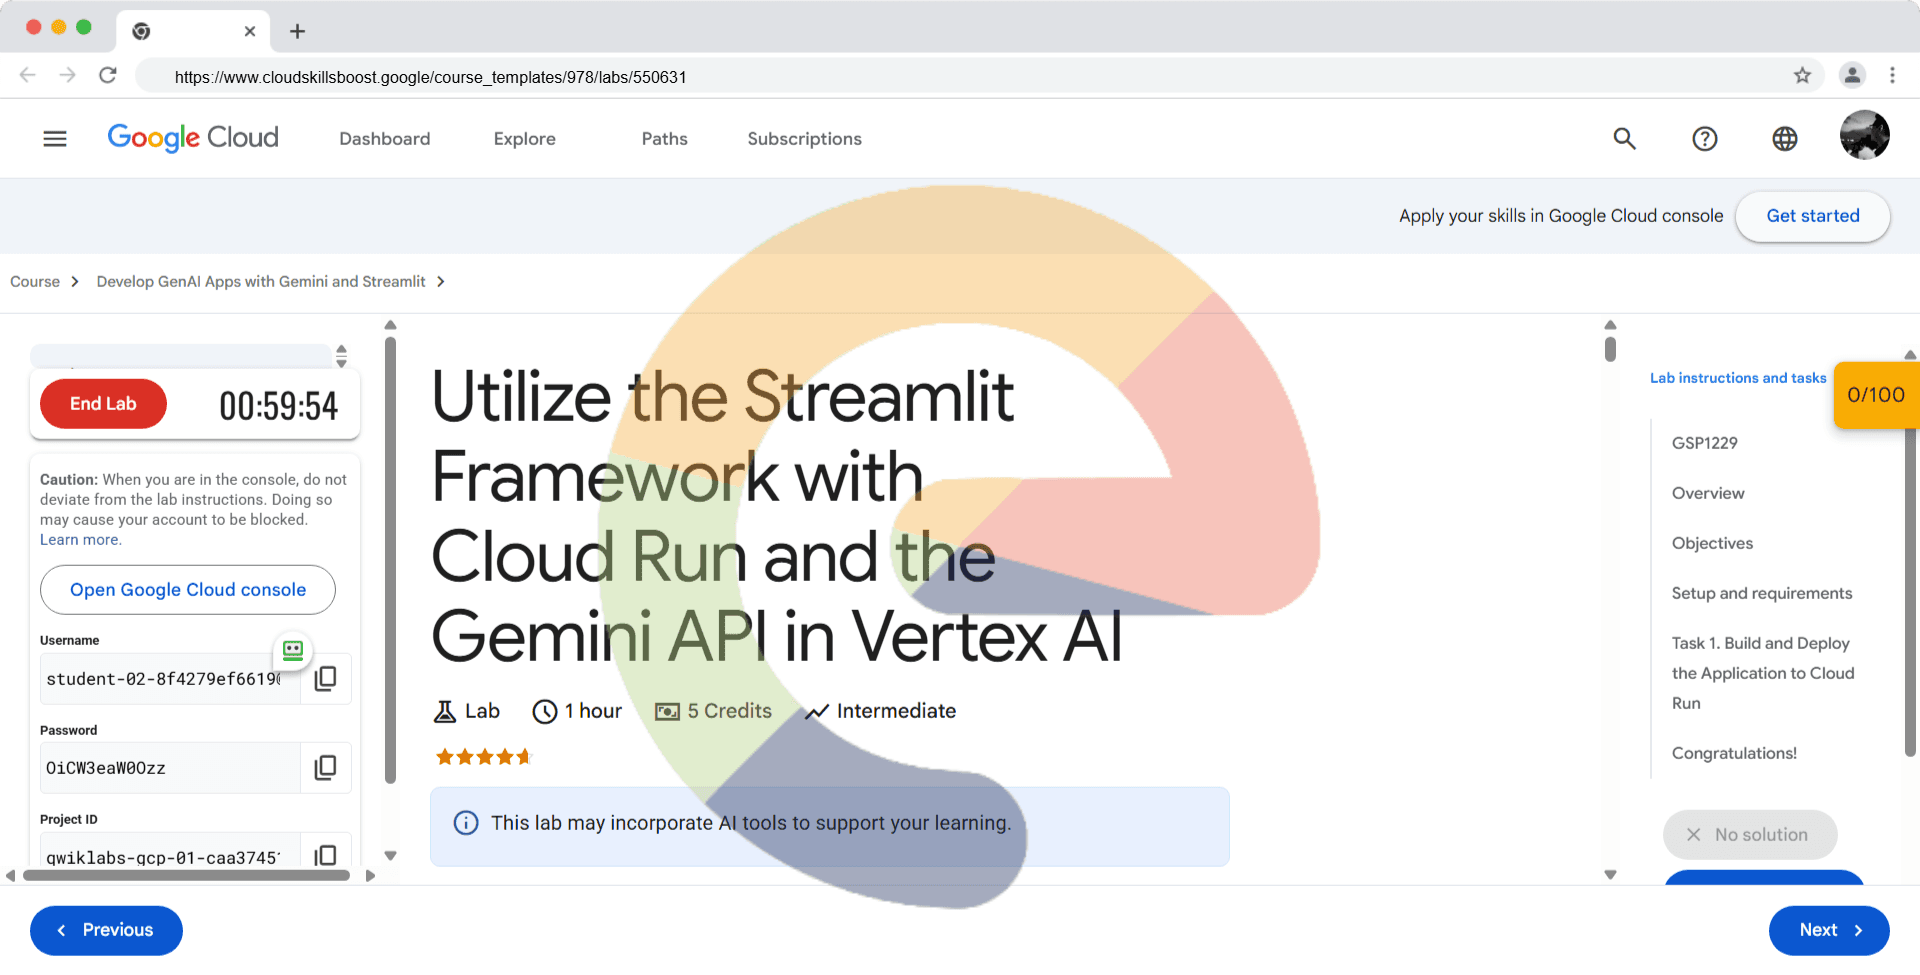Copy the Project ID value

point(325,855)
